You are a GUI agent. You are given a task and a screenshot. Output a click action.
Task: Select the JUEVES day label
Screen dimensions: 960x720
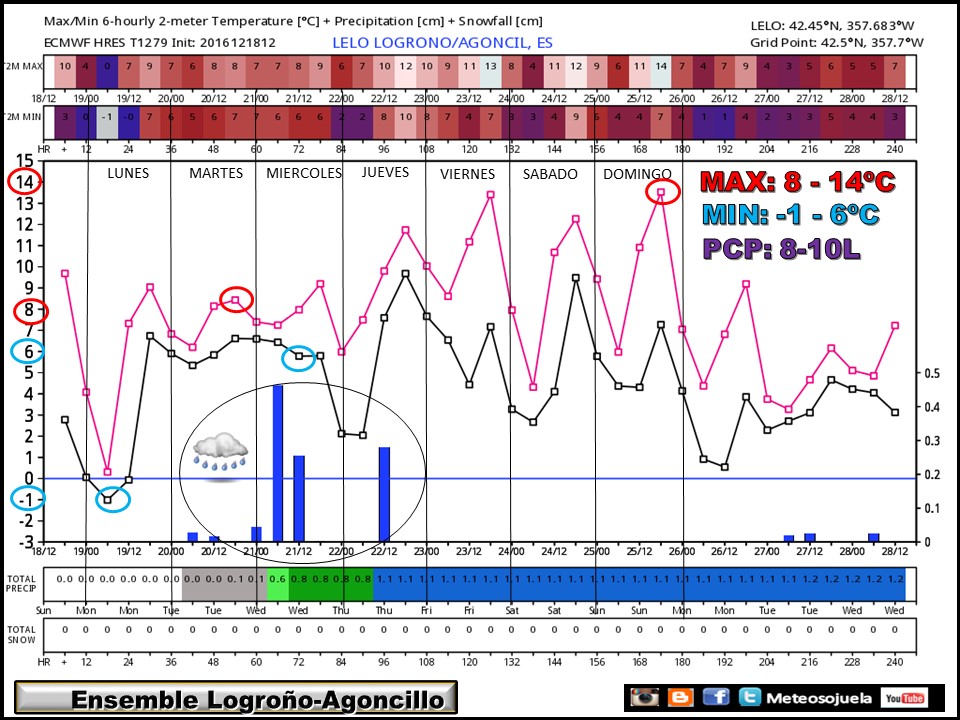click(385, 173)
